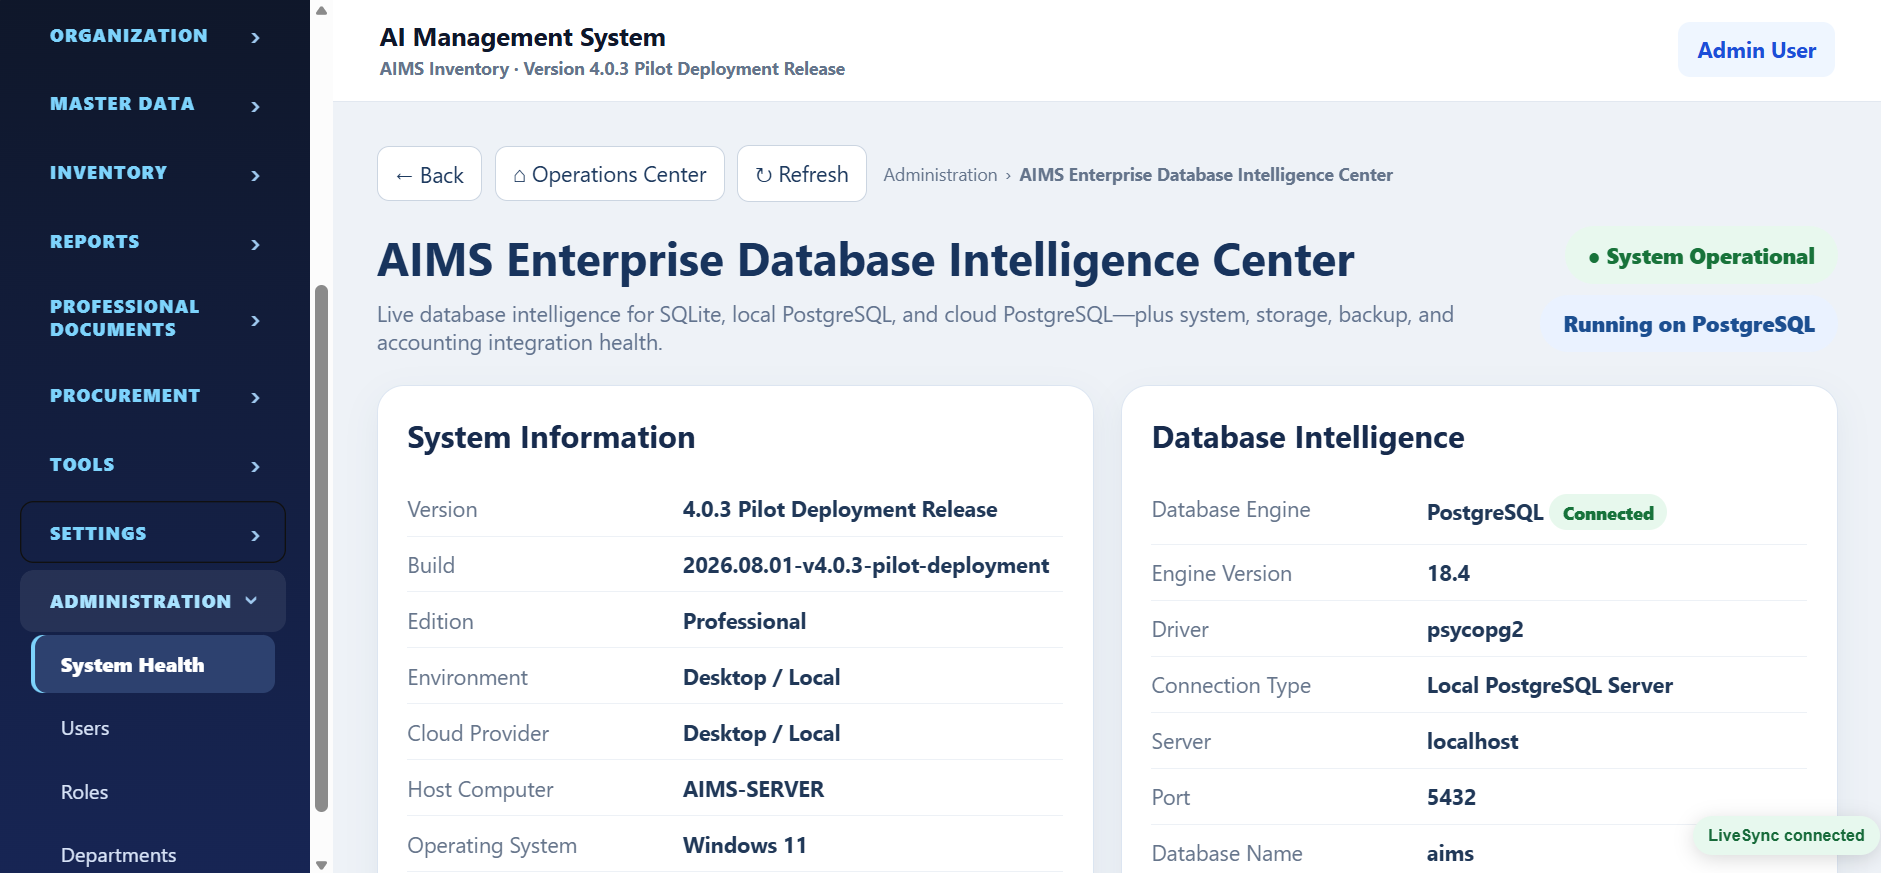Select the Driver value psycopg2
Image resolution: width=1881 pixels, height=873 pixels.
[x=1475, y=630]
